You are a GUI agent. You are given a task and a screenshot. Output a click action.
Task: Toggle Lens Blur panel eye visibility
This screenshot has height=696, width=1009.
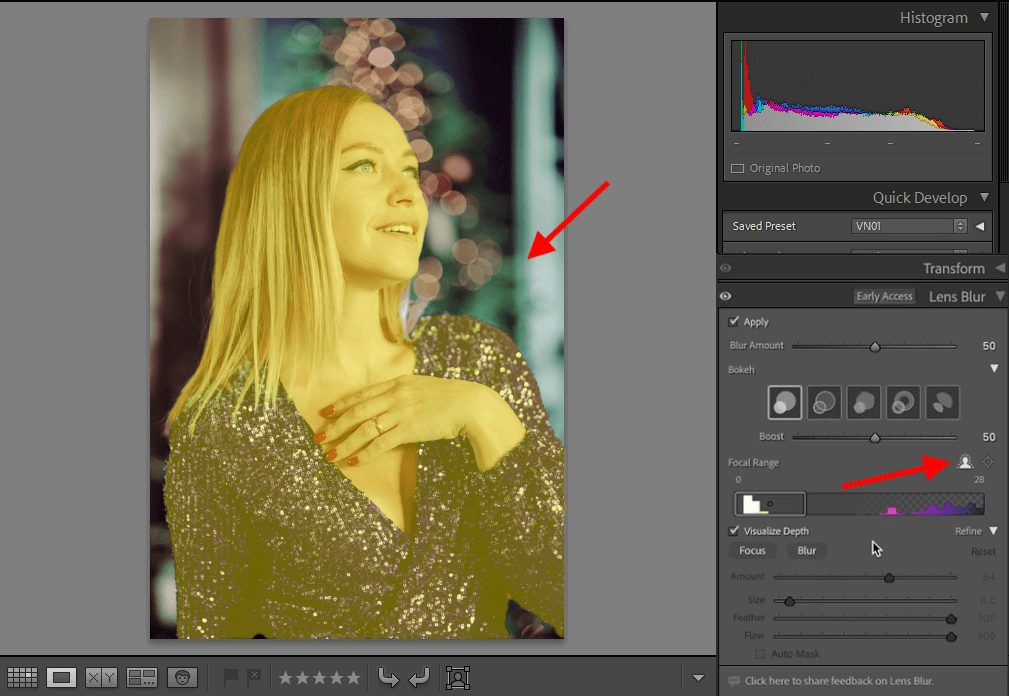(726, 296)
